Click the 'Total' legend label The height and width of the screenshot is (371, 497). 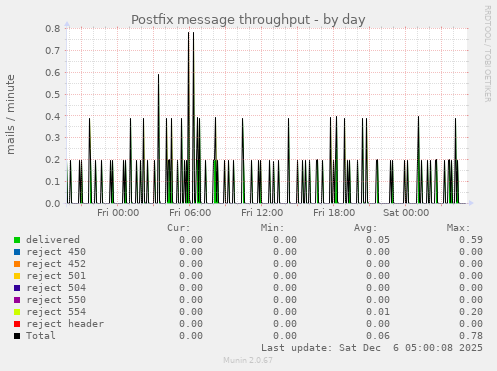click(41, 336)
